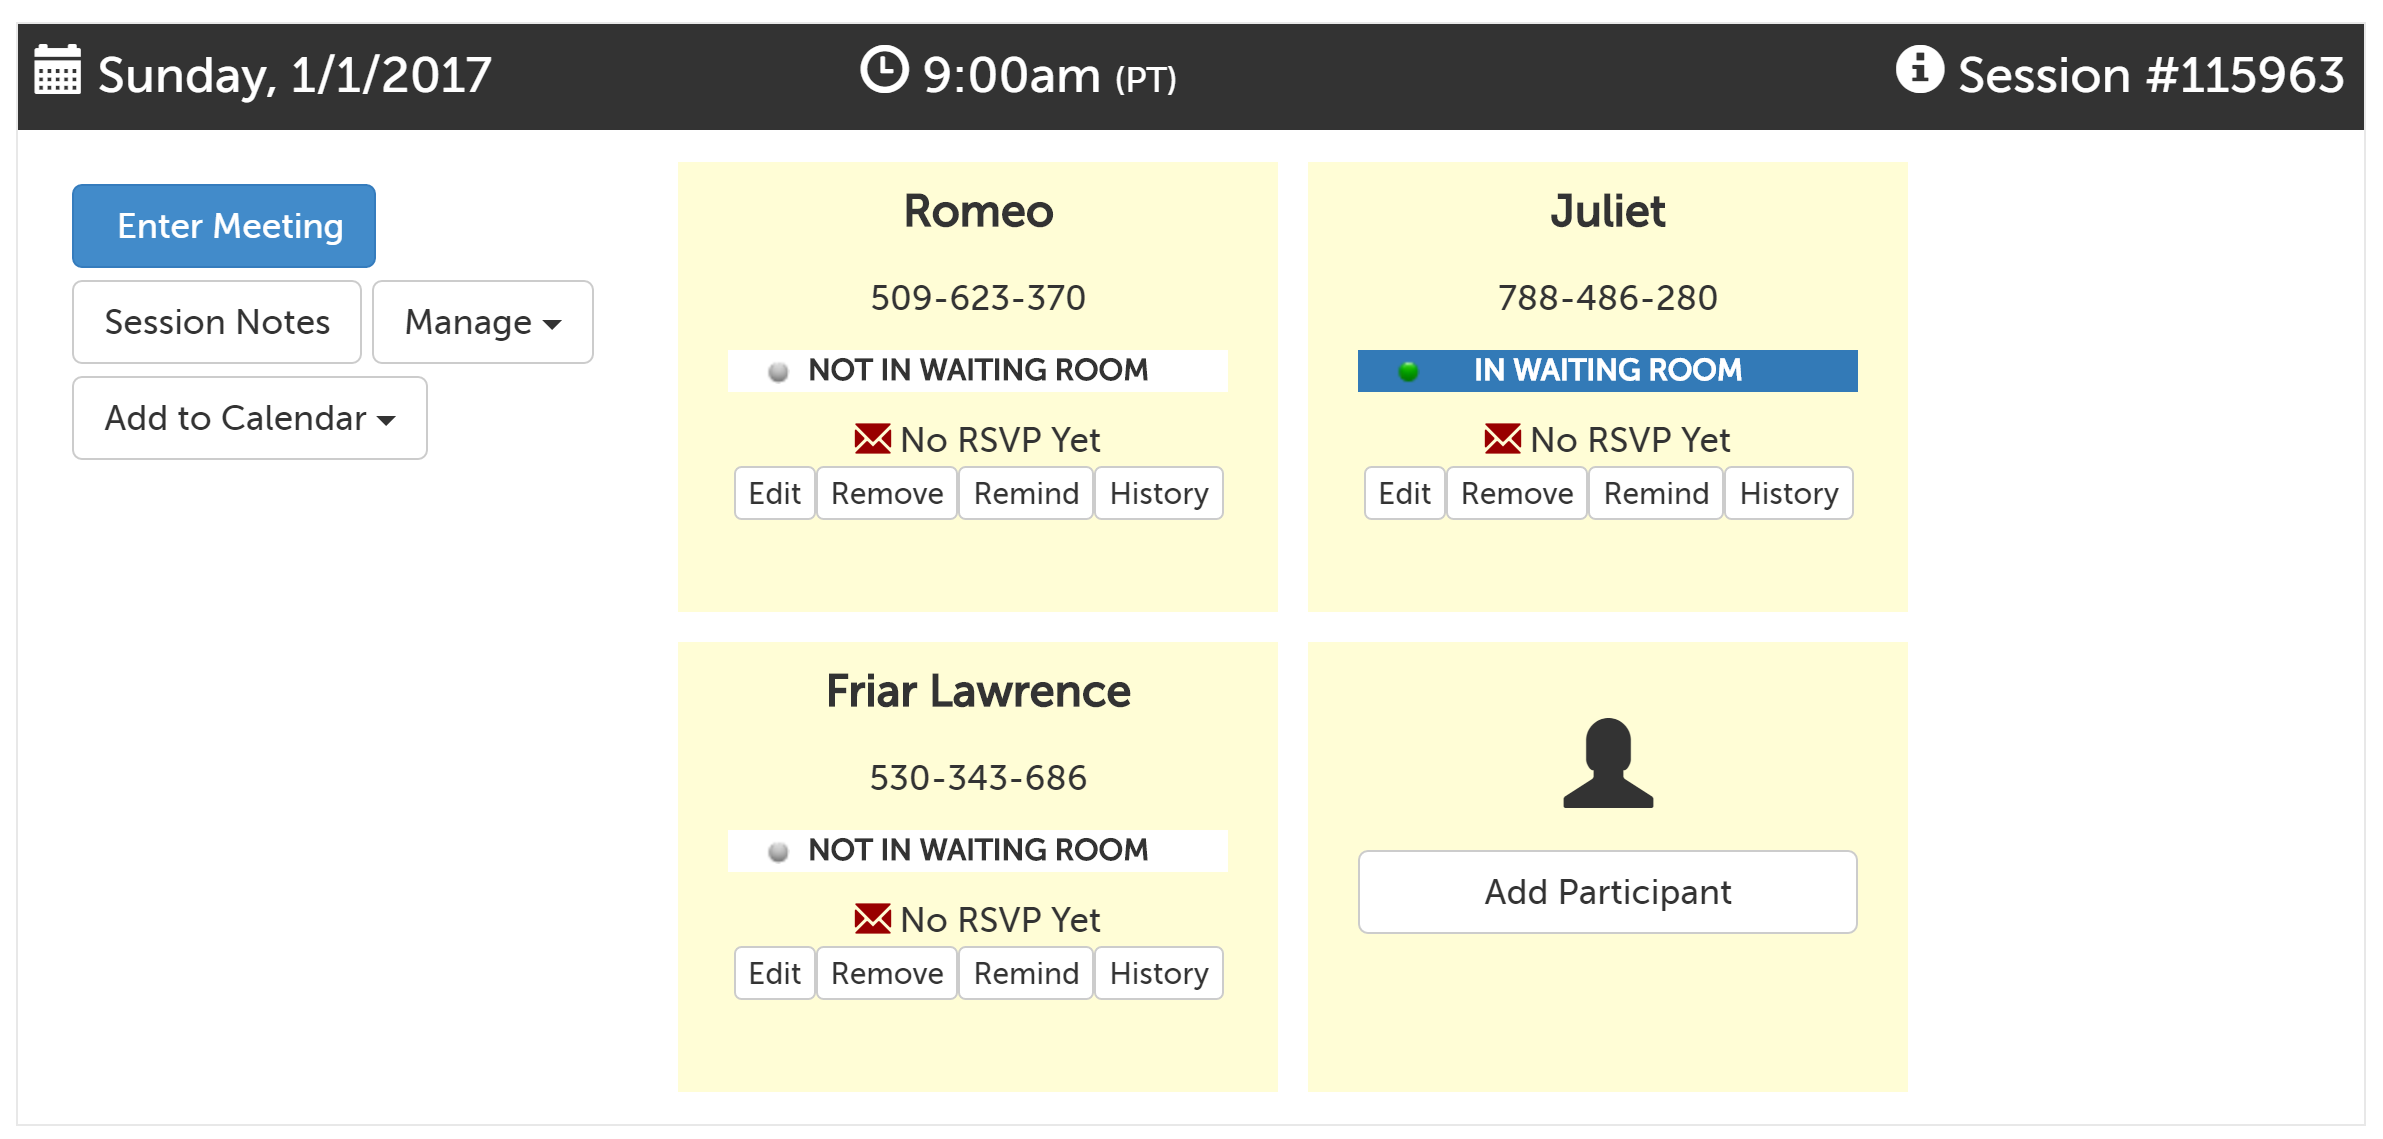Remove Juliet from the session
Viewport: 2383px width, 1139px height.
click(1516, 493)
